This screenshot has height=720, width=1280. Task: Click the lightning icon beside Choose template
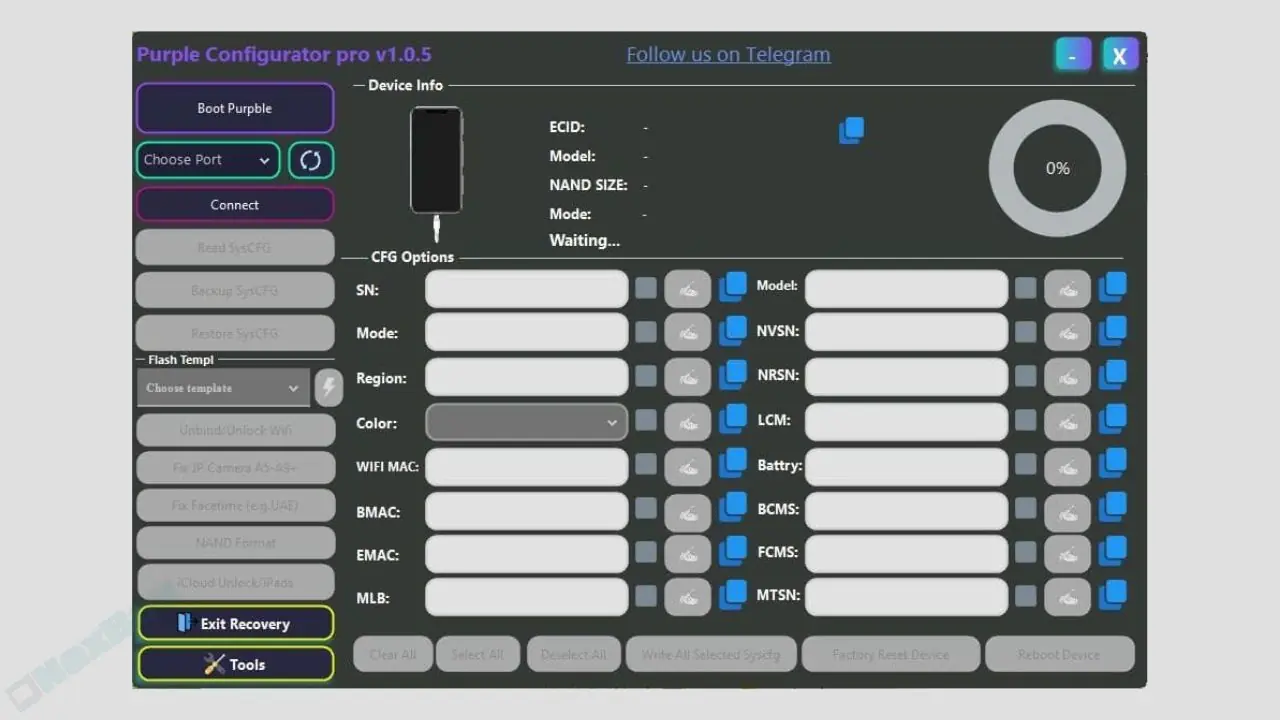[329, 387]
